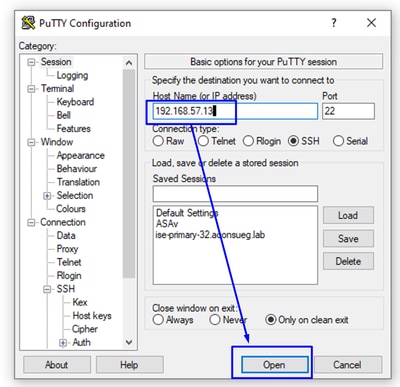This screenshot has height=387, width=400.
Task: Select the Telnet connection type
Action: coord(217,141)
